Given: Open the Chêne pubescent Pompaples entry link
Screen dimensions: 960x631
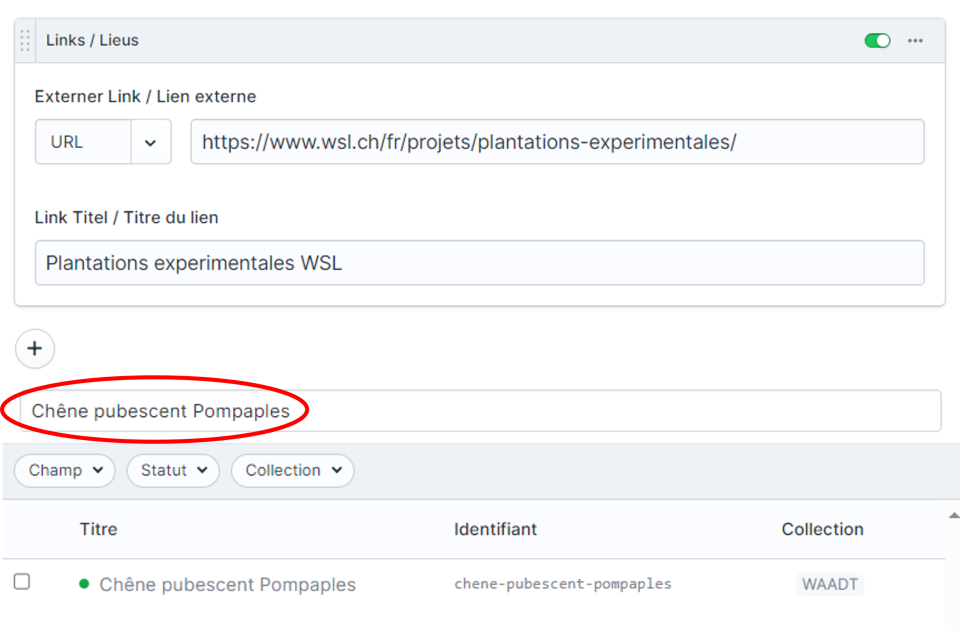Looking at the screenshot, I should pyautogui.click(x=227, y=585).
